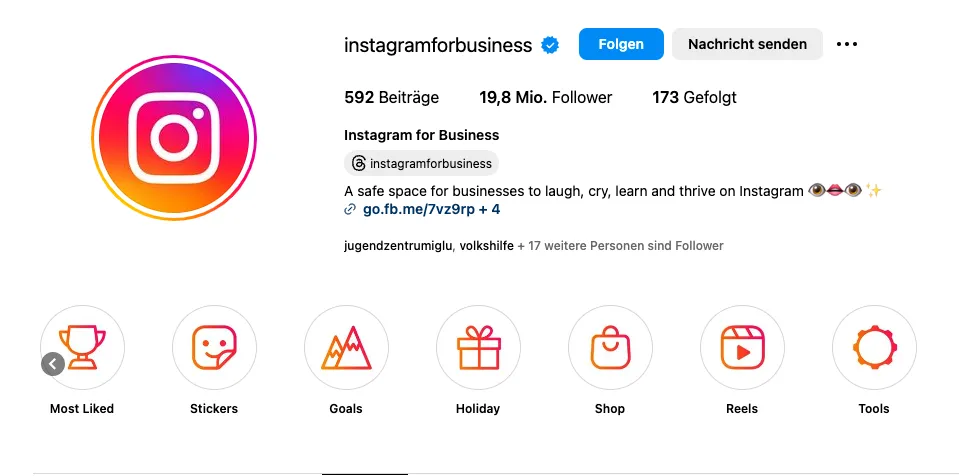Open the Reels highlight icon
The width and height of the screenshot is (959, 476).
click(742, 348)
